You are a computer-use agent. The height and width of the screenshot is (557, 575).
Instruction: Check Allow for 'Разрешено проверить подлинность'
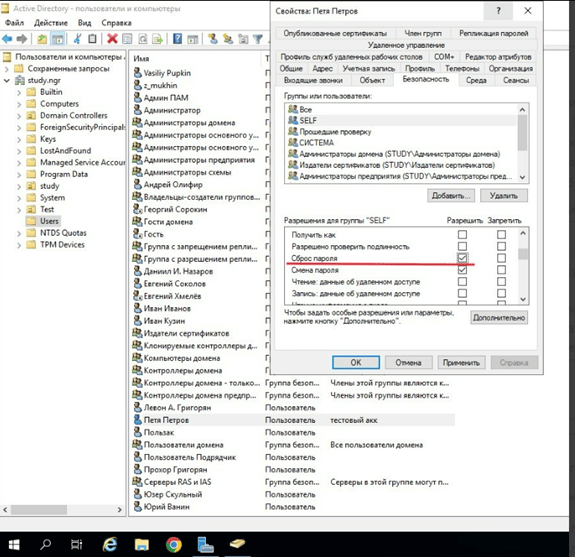[x=462, y=246]
